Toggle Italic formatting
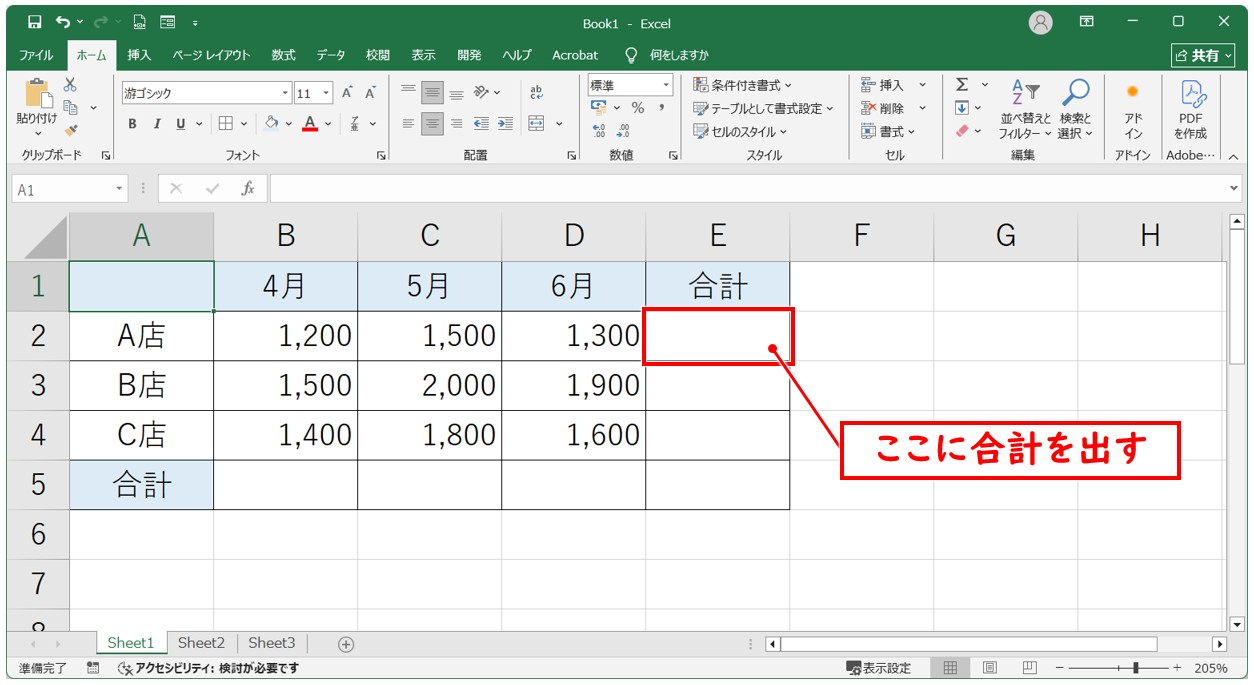The height and width of the screenshot is (685, 1254). click(157, 124)
